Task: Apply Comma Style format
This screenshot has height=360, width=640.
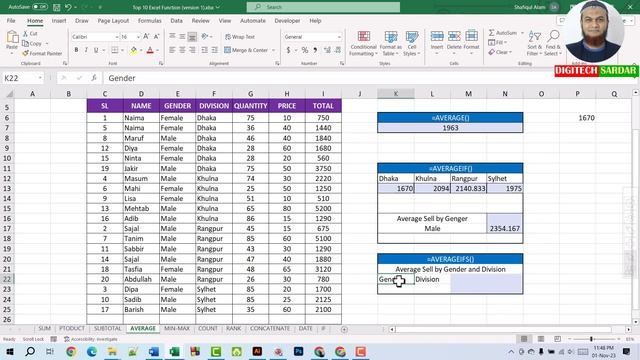Action: tap(315, 50)
